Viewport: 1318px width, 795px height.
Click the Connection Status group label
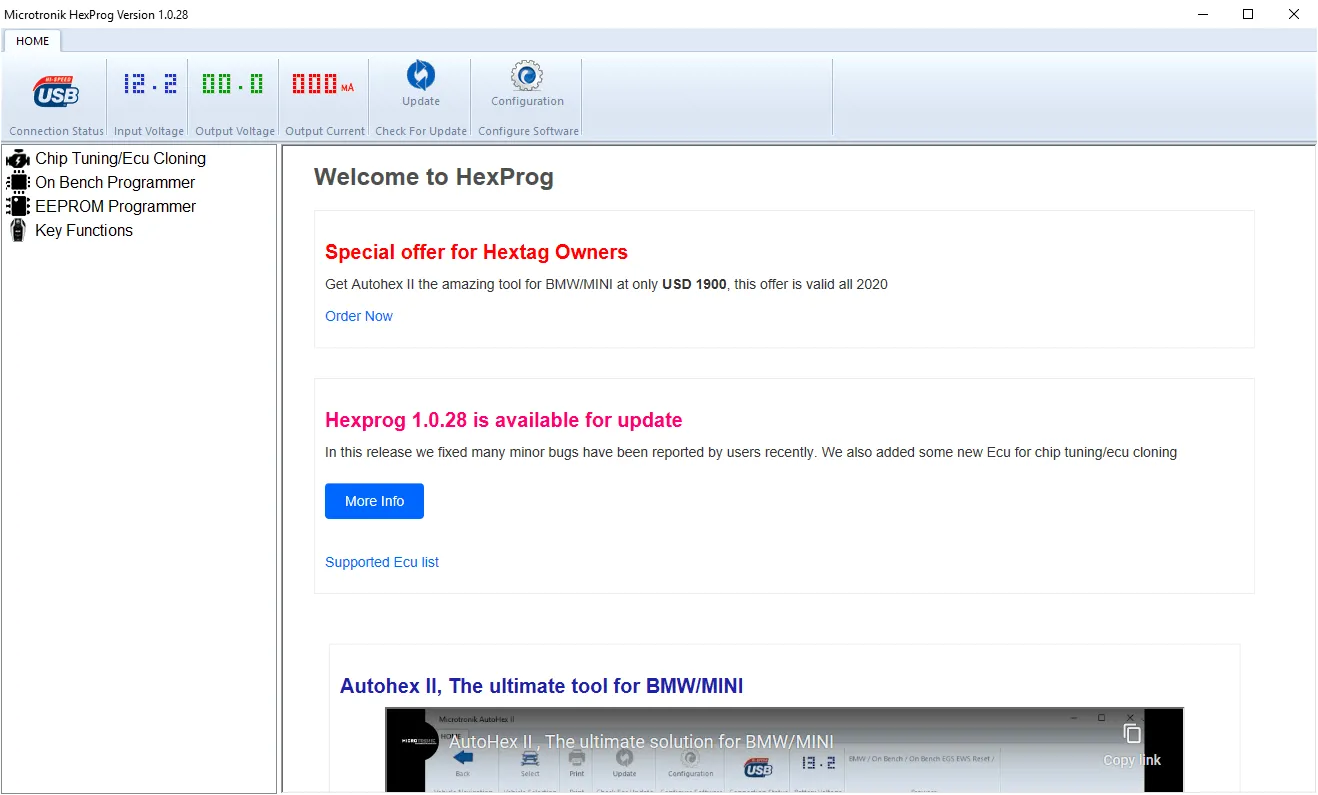click(x=56, y=131)
